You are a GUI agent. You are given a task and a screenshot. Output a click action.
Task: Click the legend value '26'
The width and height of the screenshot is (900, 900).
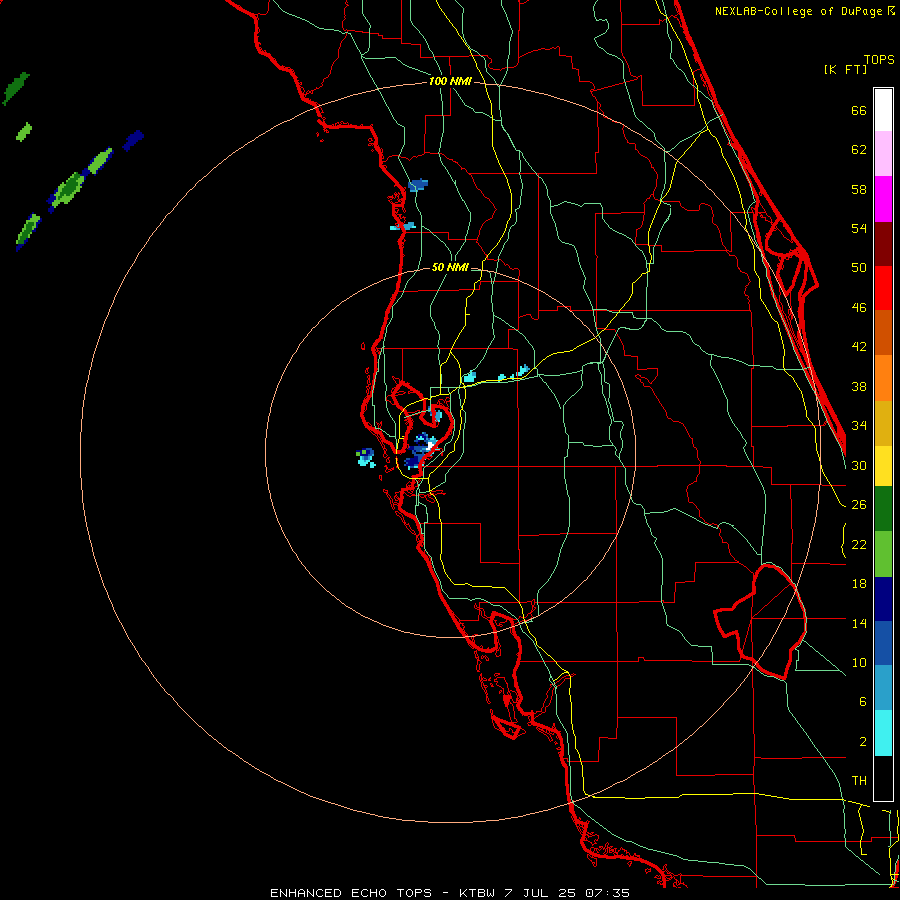pyautogui.click(x=859, y=505)
